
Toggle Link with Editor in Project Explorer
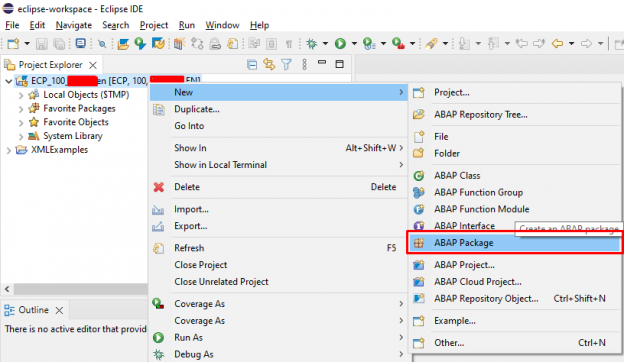(269, 64)
